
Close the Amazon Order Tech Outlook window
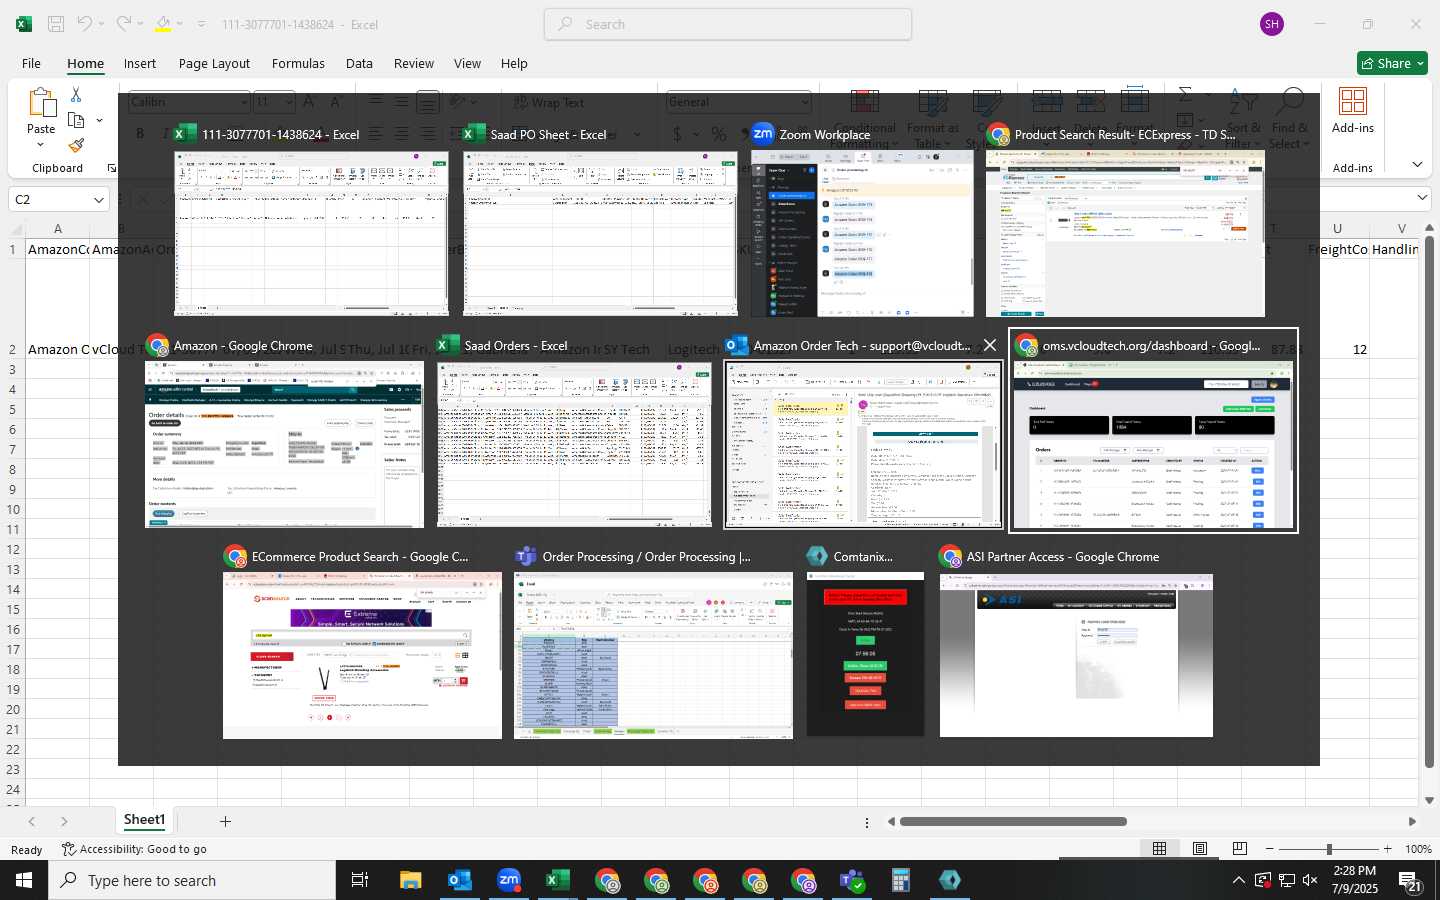coord(989,345)
